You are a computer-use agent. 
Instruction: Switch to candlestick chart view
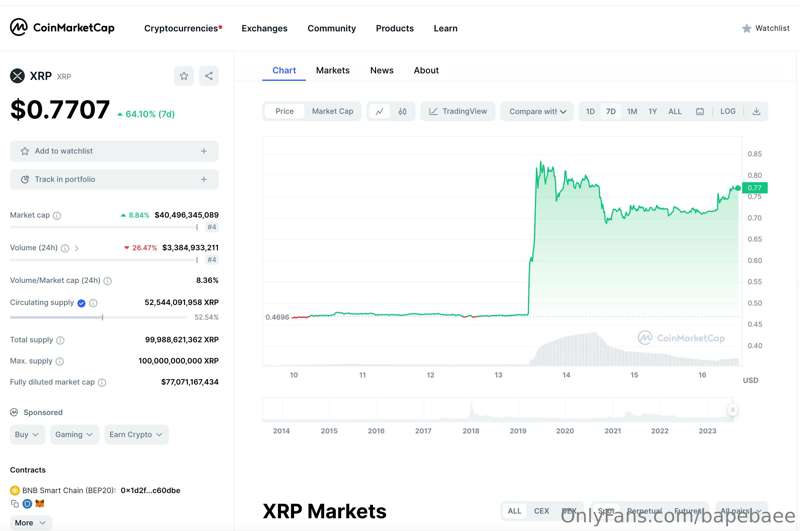pos(402,111)
